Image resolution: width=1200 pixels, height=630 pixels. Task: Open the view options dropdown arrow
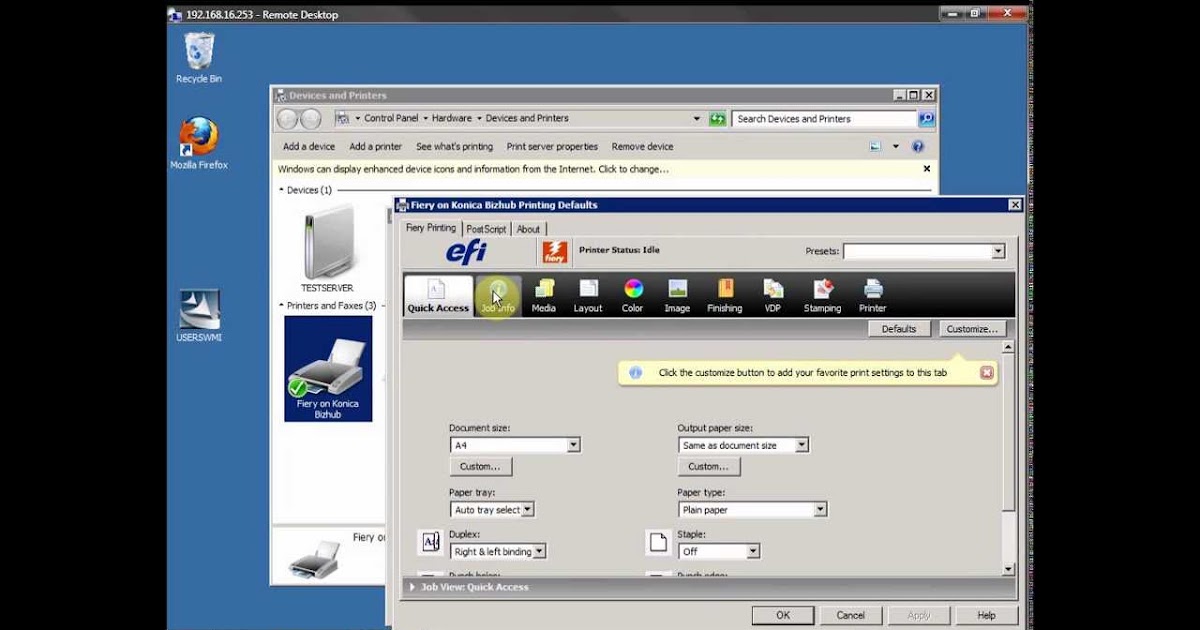[895, 146]
